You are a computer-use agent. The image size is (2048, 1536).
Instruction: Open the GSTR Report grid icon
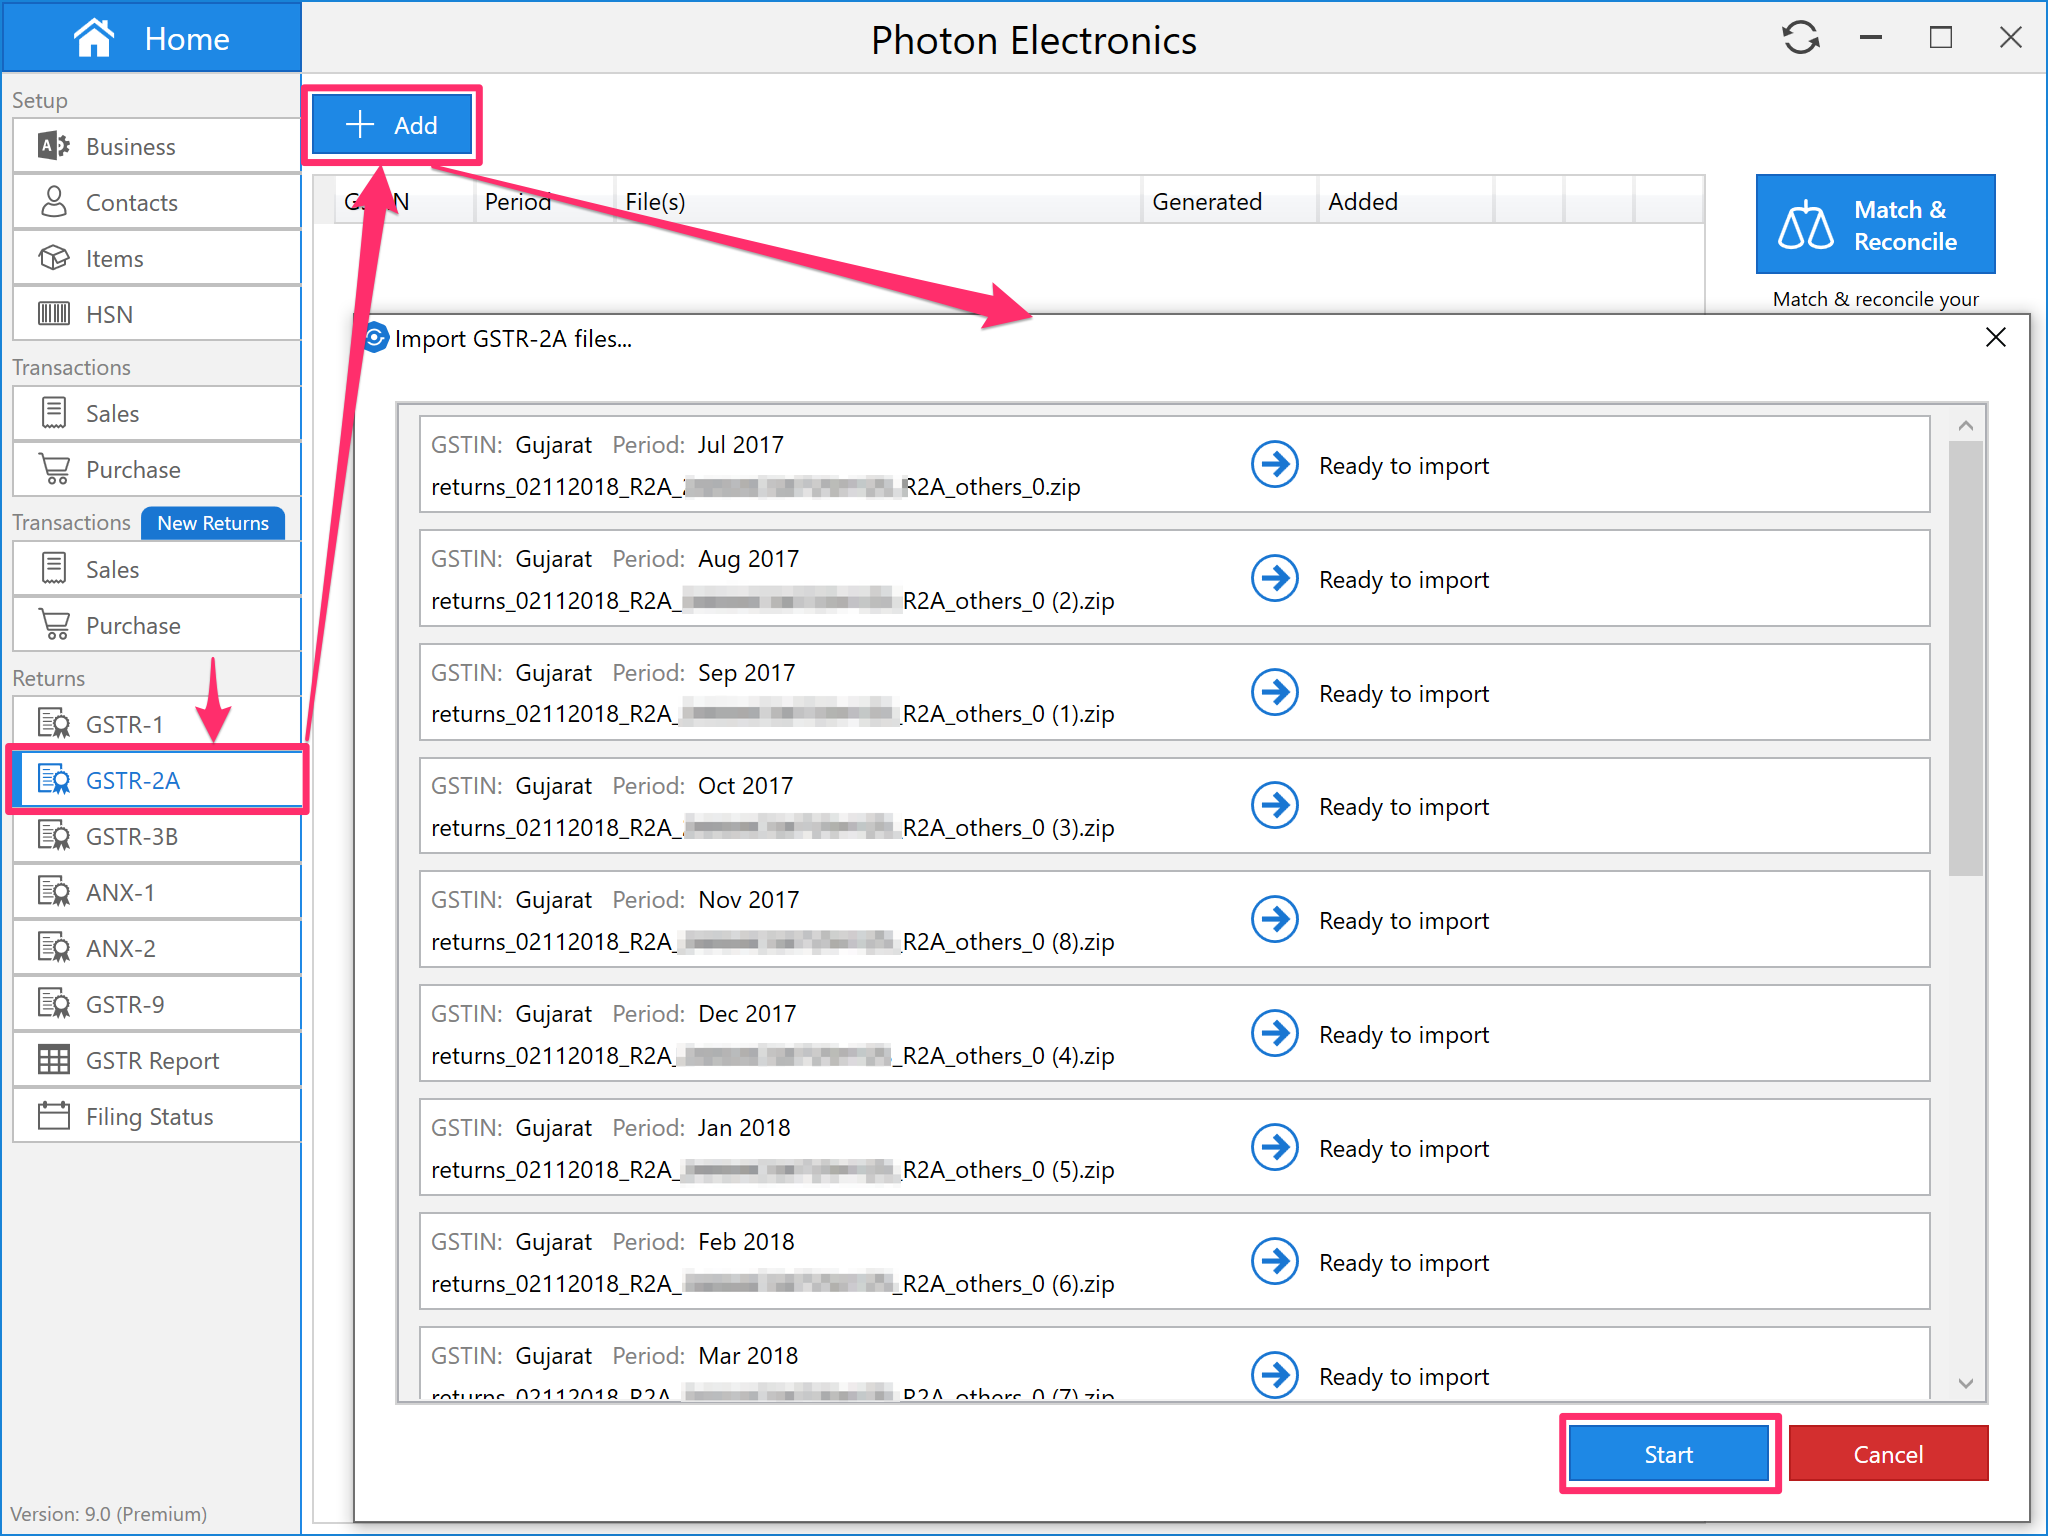tap(54, 1060)
